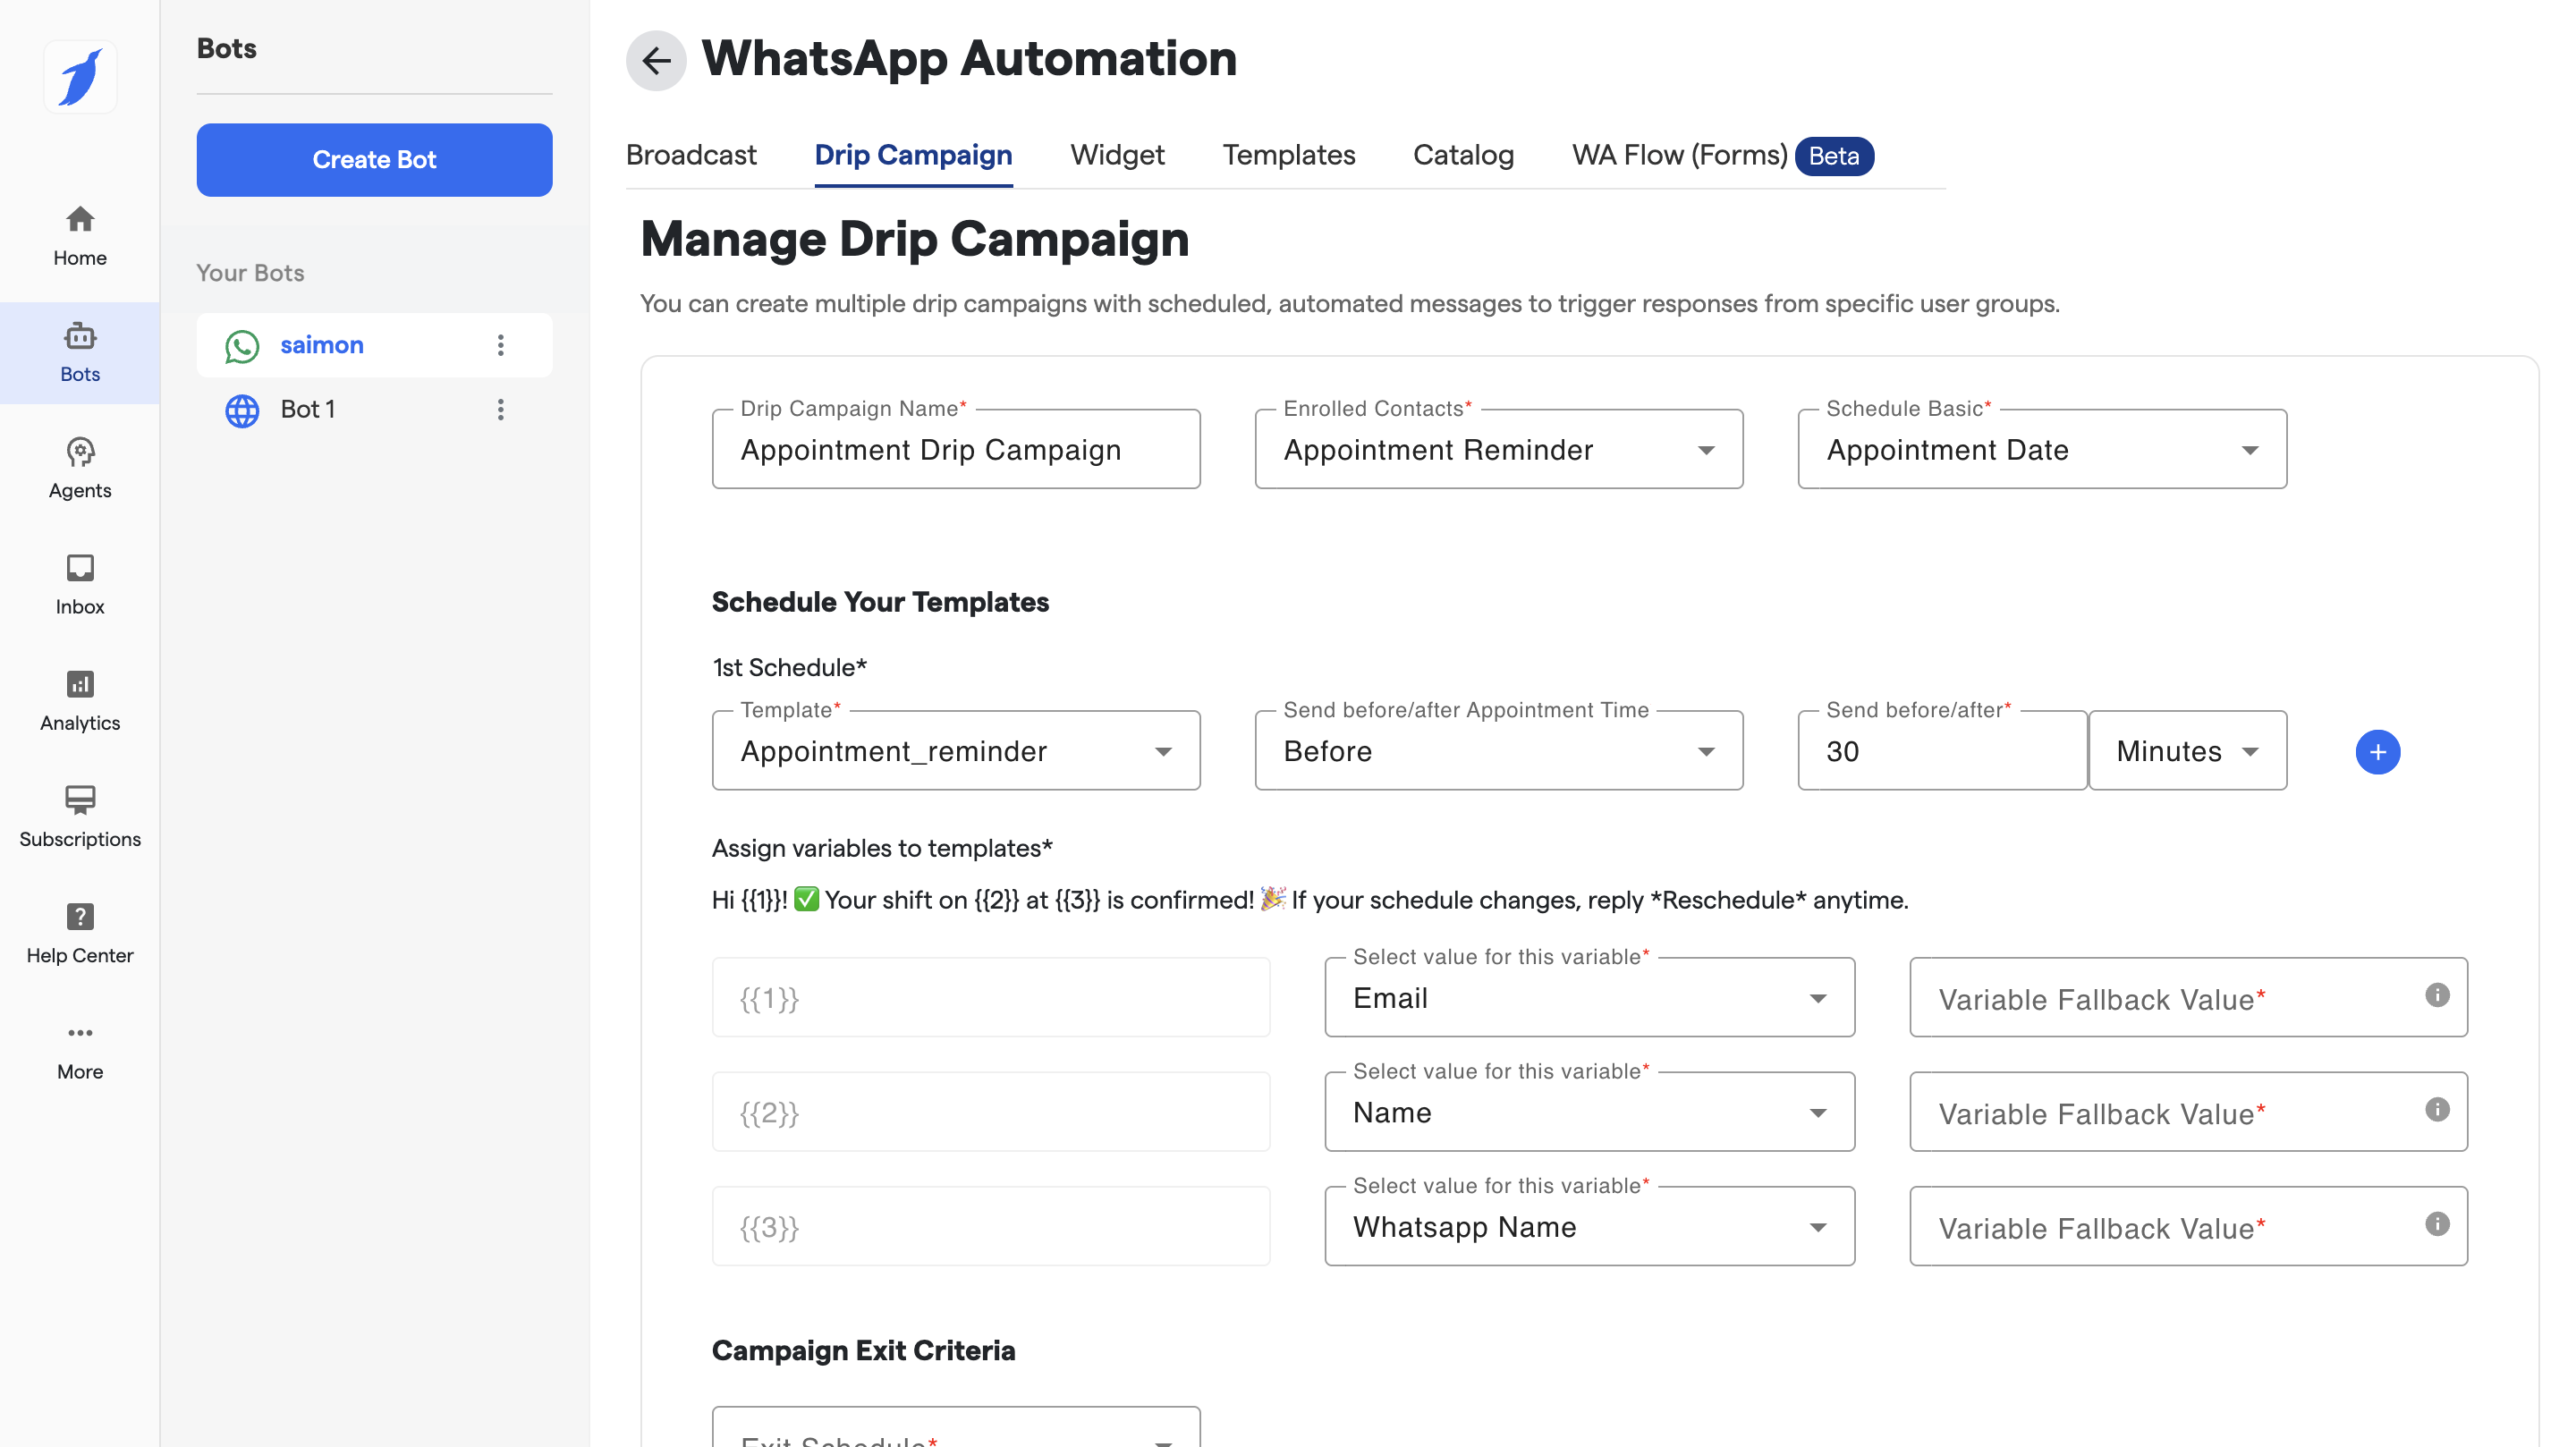2576x1447 pixels.
Task: Open the Inbox sidebar icon
Action: 80,584
